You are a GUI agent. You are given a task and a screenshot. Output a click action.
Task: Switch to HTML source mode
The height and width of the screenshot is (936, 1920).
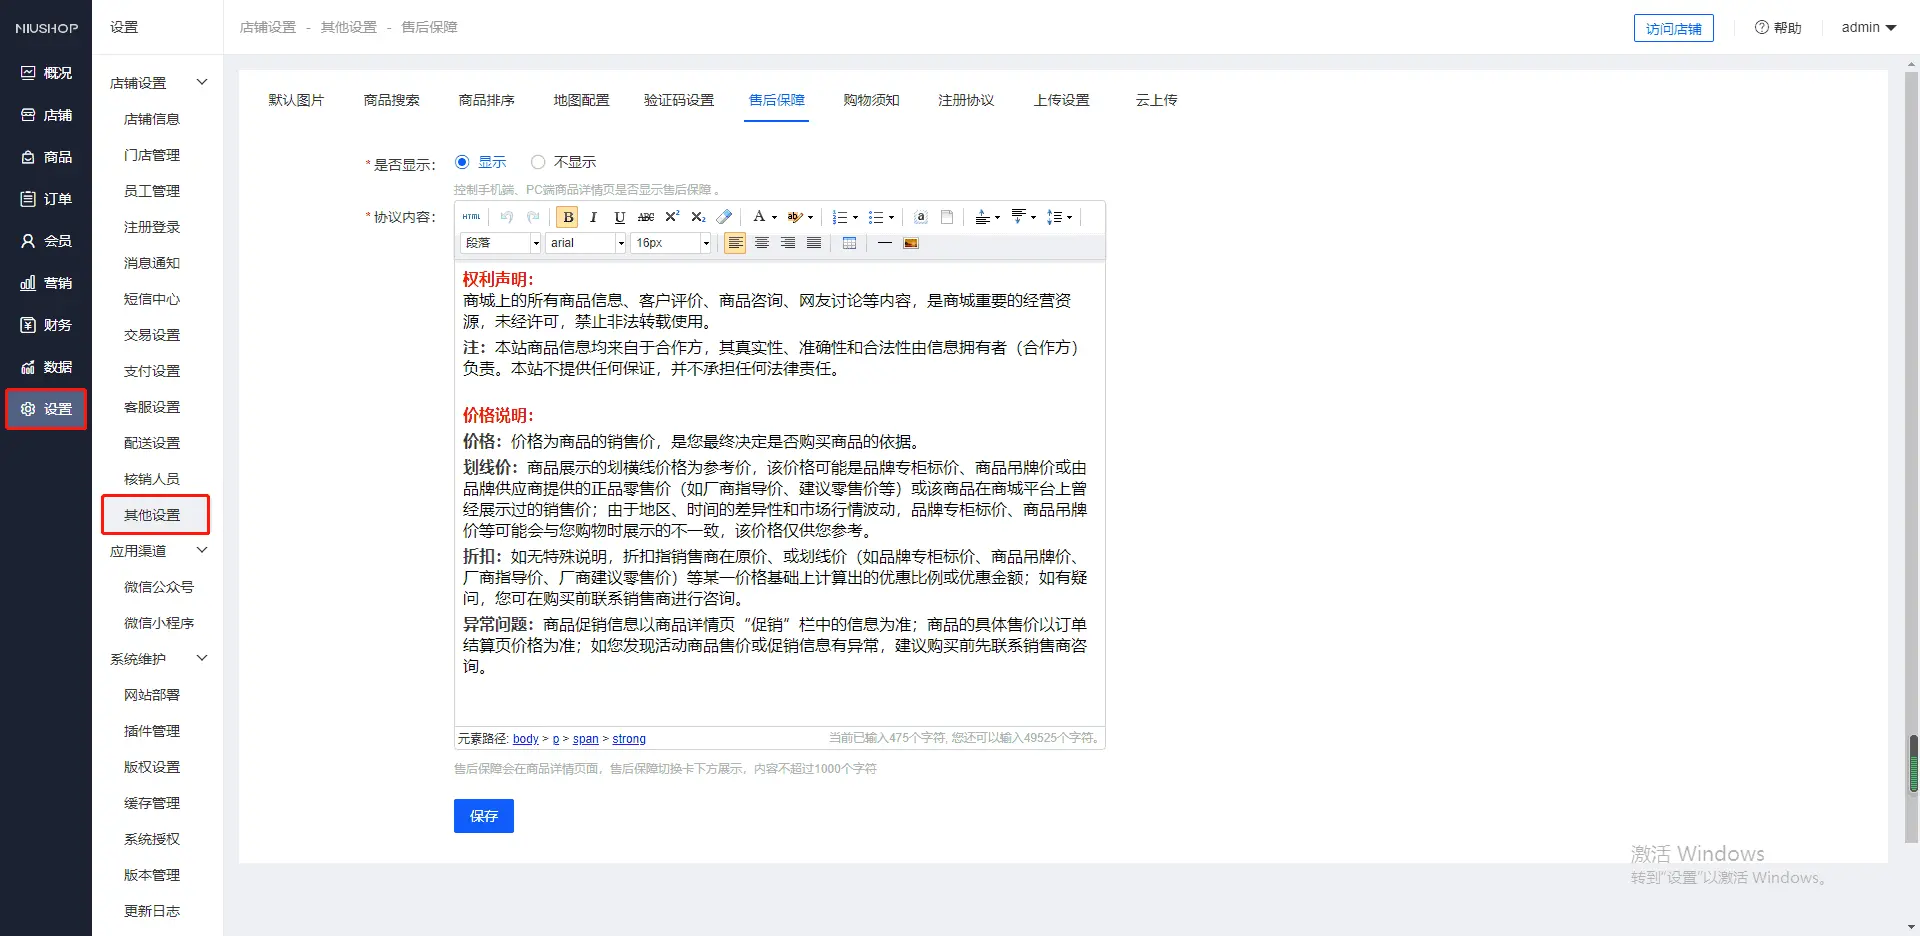(471, 217)
